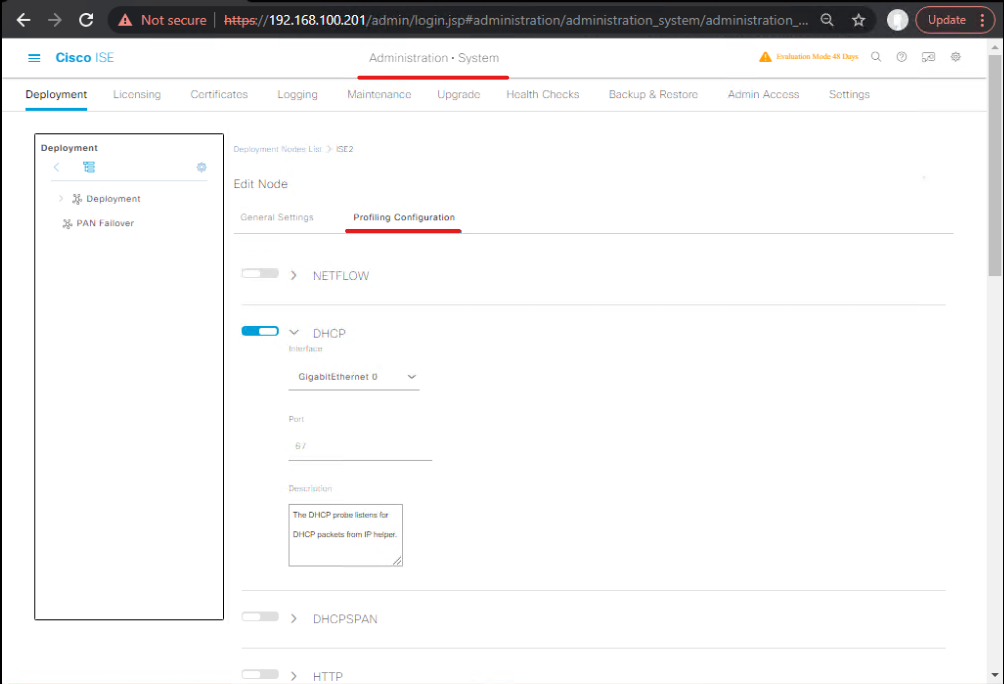Screen dimensions: 1004x684
Task: Click the DHCP Port field
Action: tap(360, 446)
